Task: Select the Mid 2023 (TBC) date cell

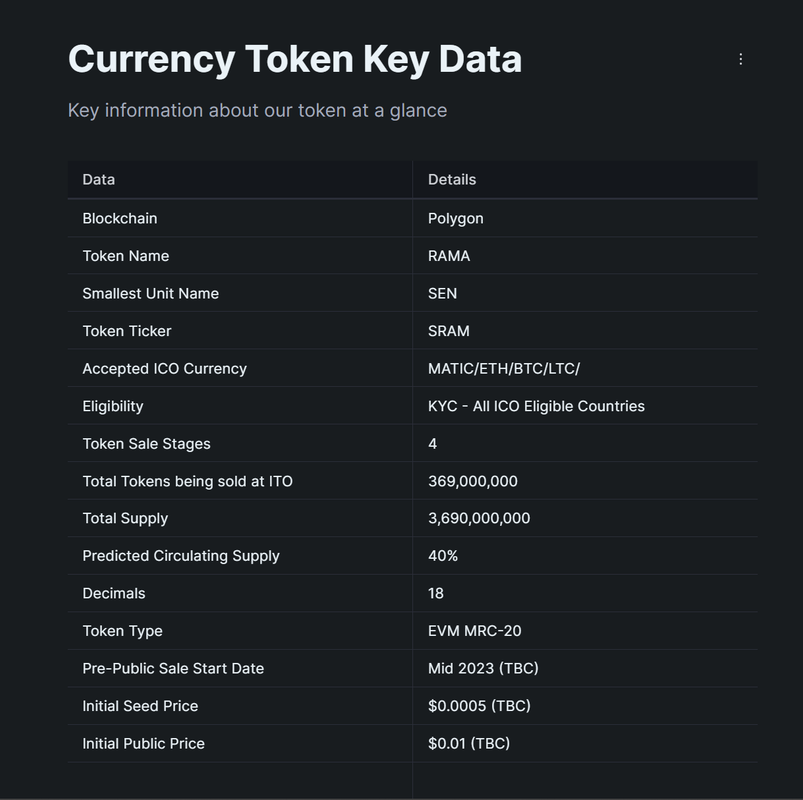Action: 585,668
